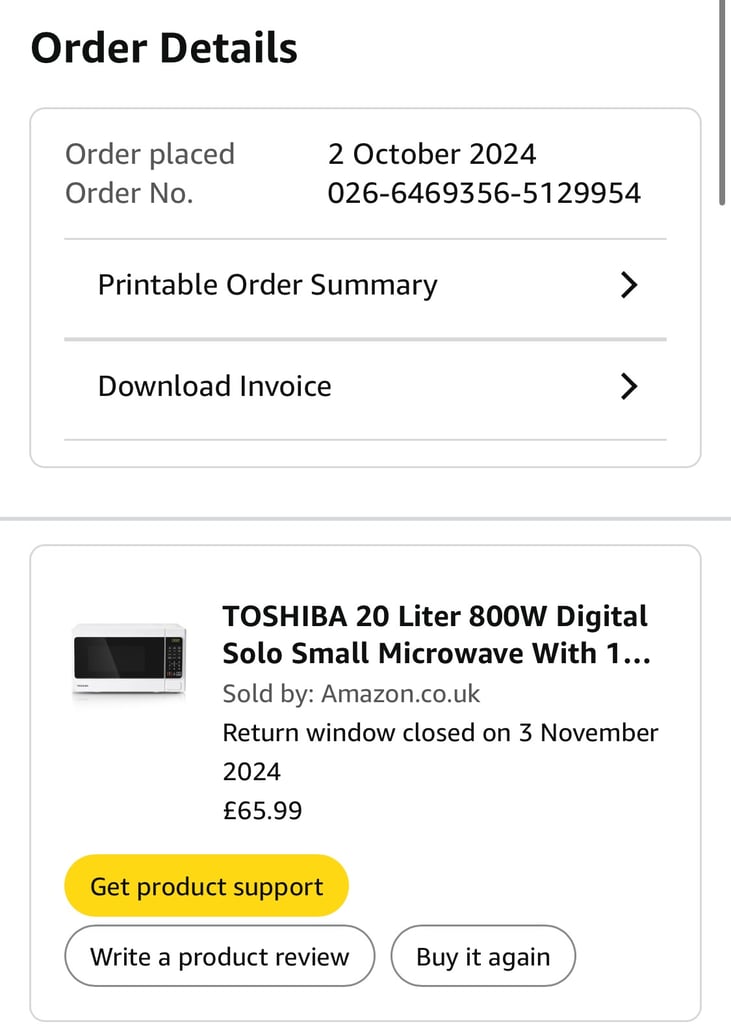The height and width of the screenshot is (1024, 731).
Task: Click the Solo Small Microwave title line
Action: 436,653
